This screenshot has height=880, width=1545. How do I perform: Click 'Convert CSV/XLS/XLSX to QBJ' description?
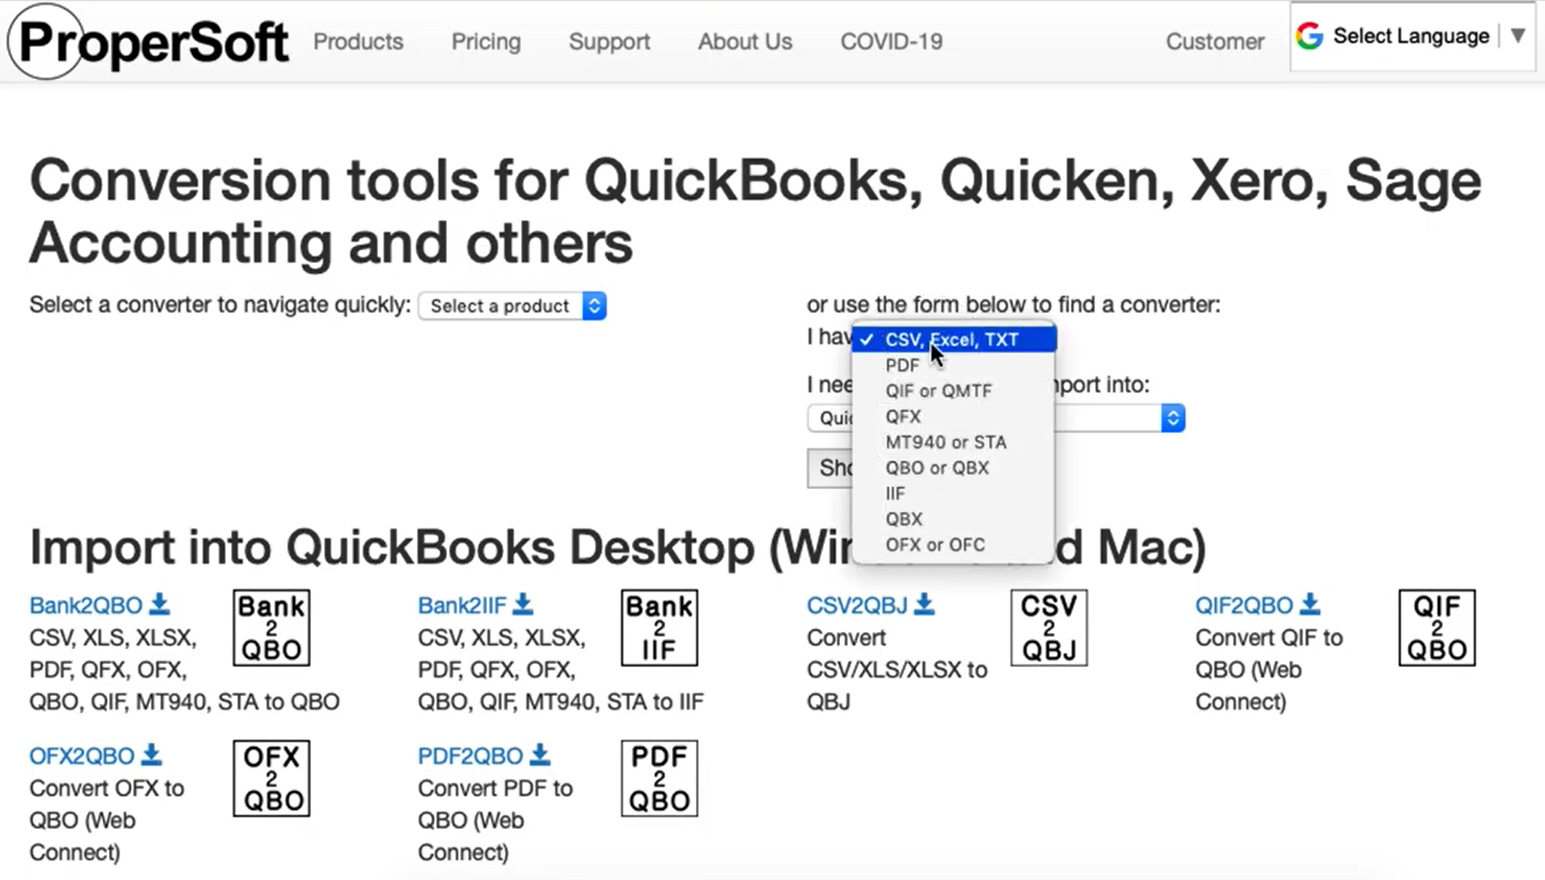(897, 670)
